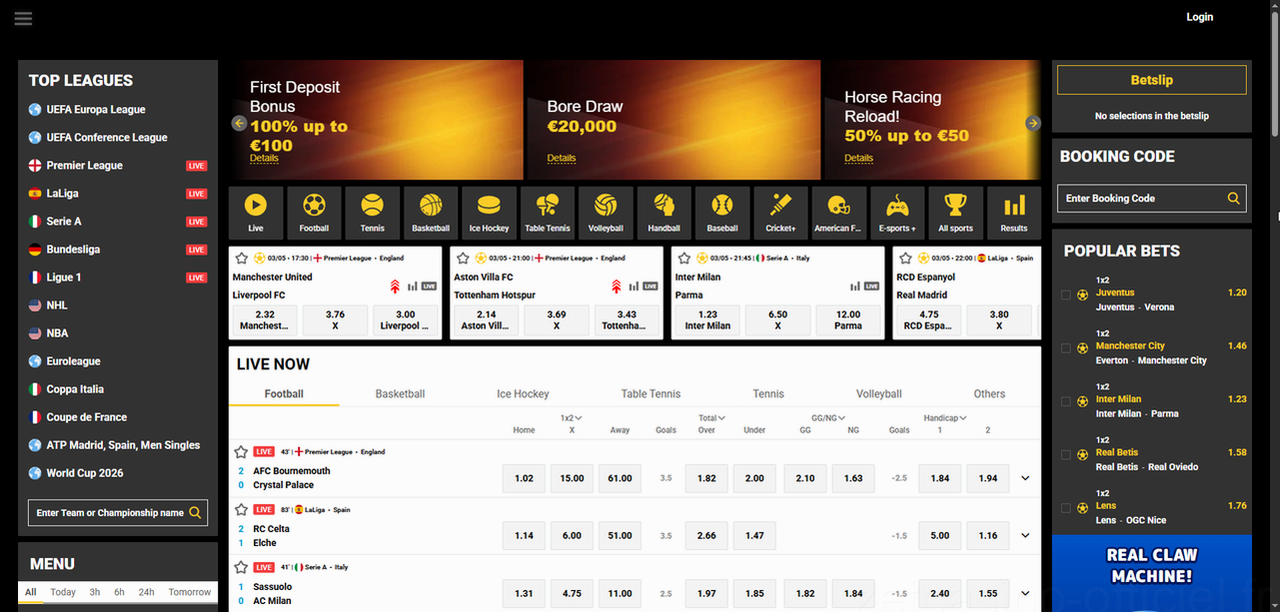Open the Live sports icon
Viewport: 1280px width, 612px height.
coord(256,213)
